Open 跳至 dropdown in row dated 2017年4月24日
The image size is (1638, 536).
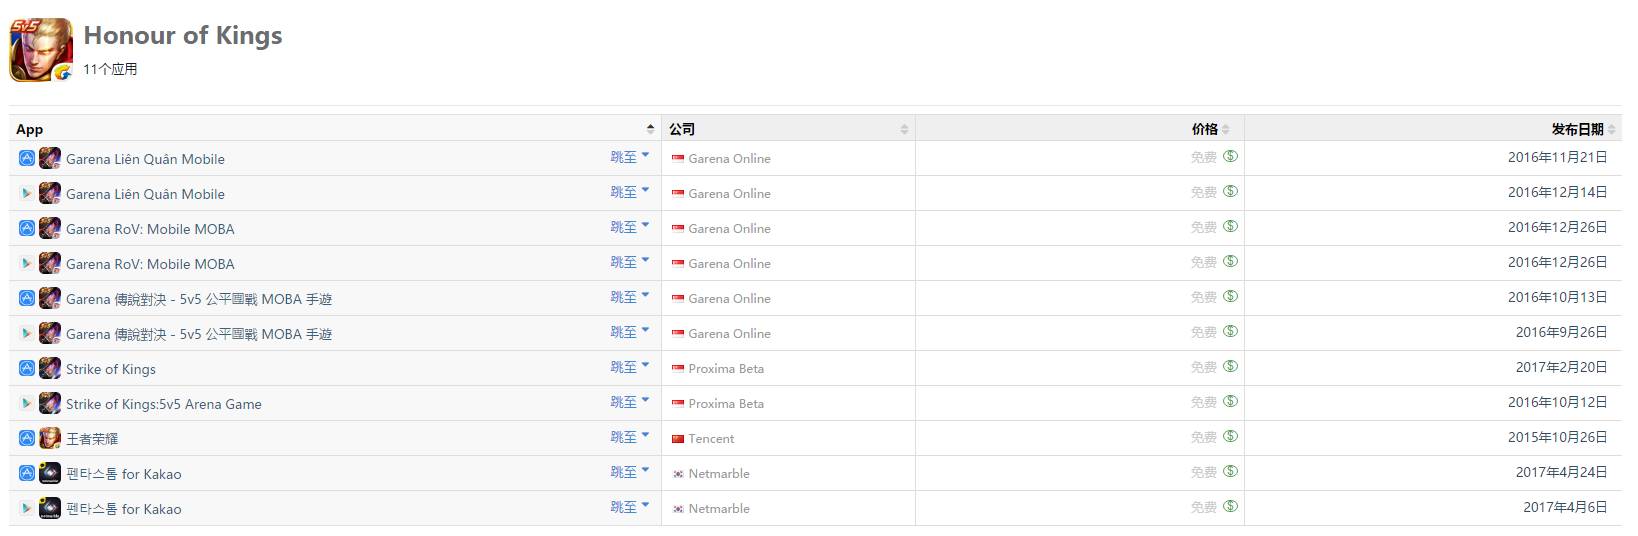click(630, 472)
